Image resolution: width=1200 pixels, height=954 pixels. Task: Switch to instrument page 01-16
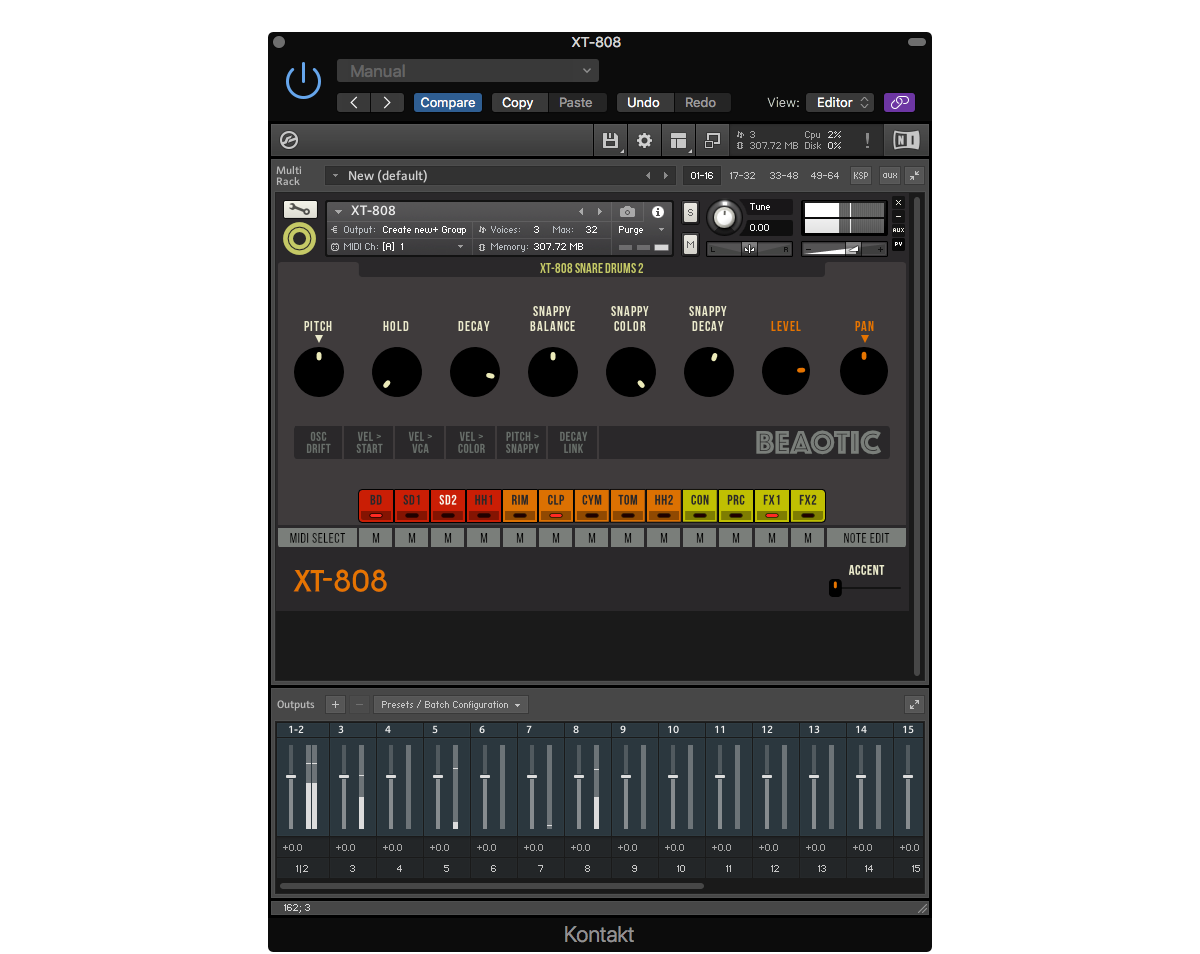click(701, 176)
